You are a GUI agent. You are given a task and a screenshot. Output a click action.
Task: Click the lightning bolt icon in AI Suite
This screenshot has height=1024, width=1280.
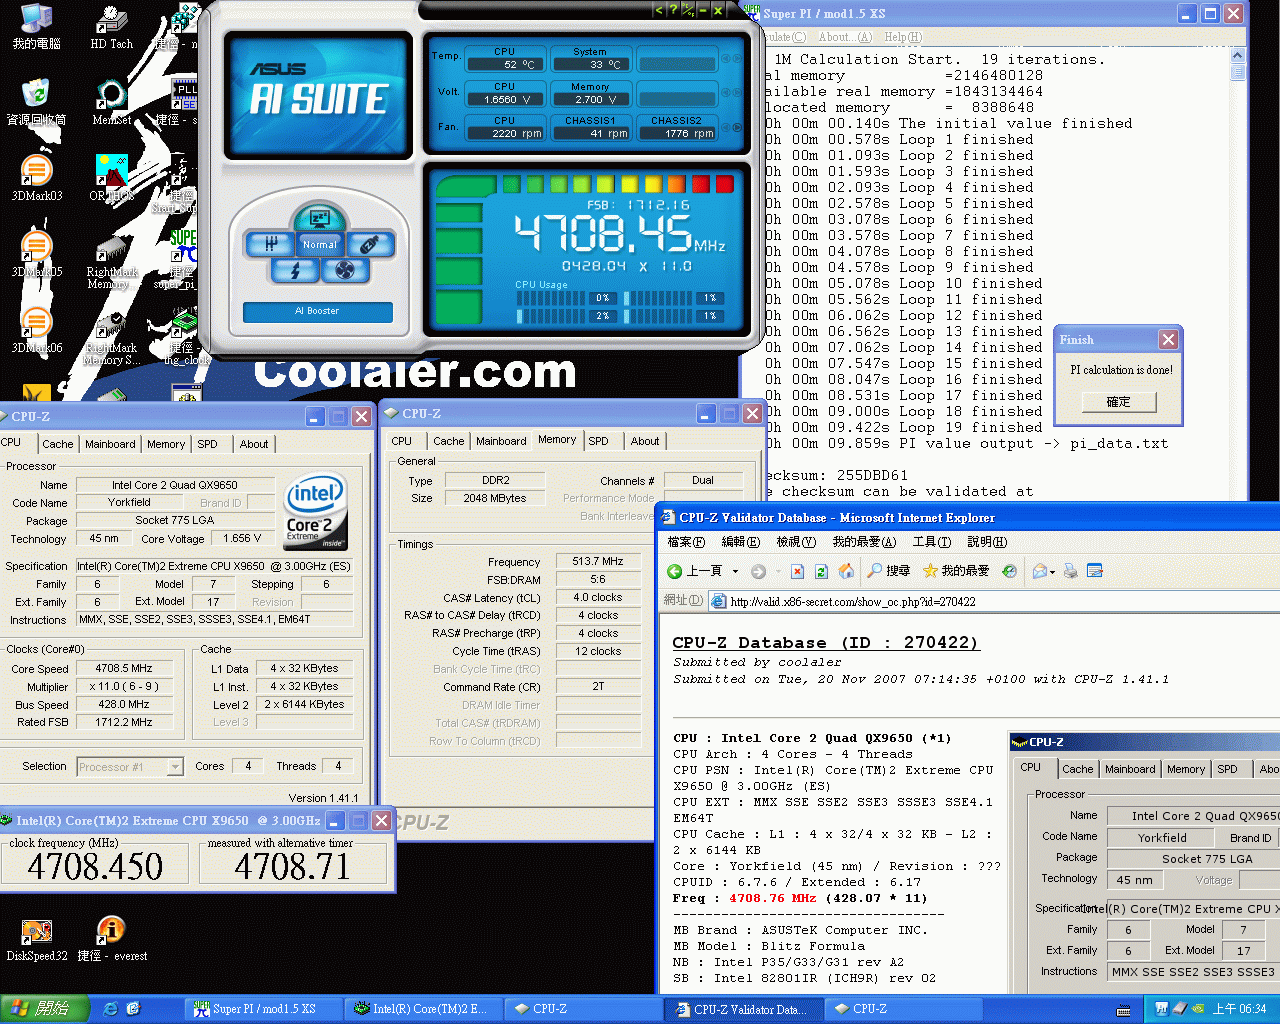pos(295,270)
